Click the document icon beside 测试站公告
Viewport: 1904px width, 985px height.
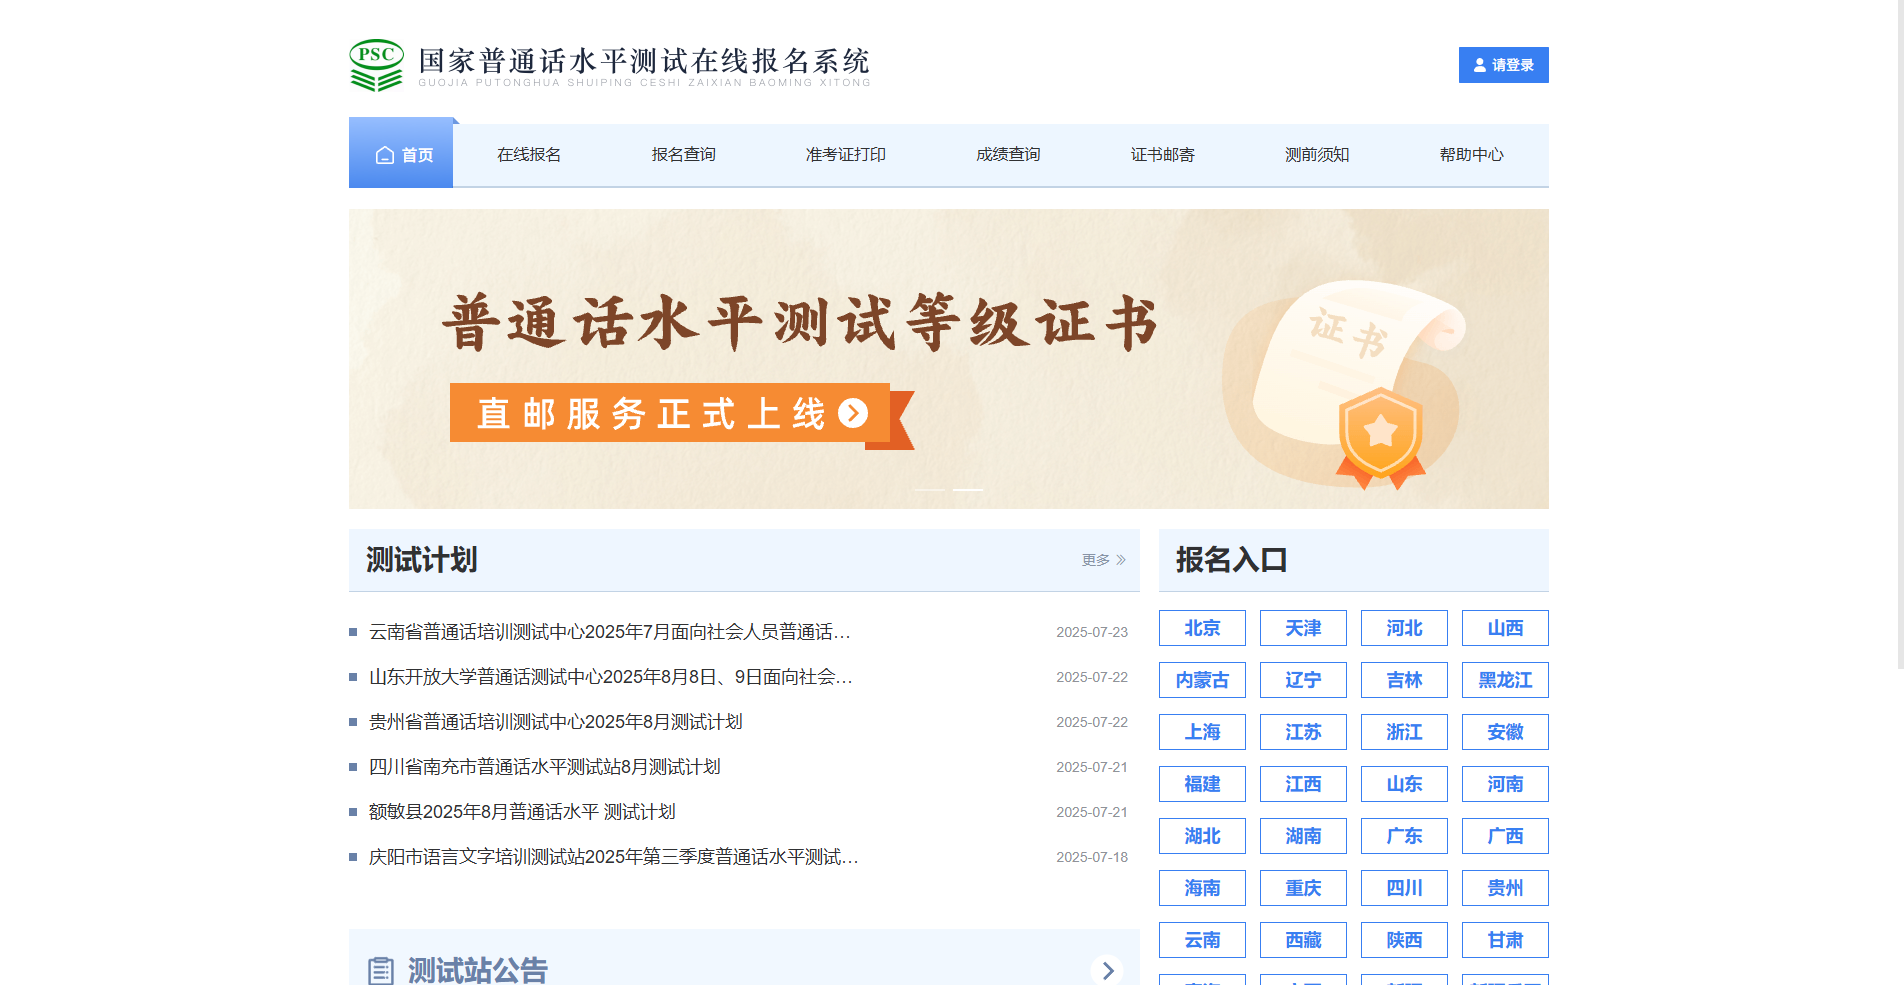[381, 969]
